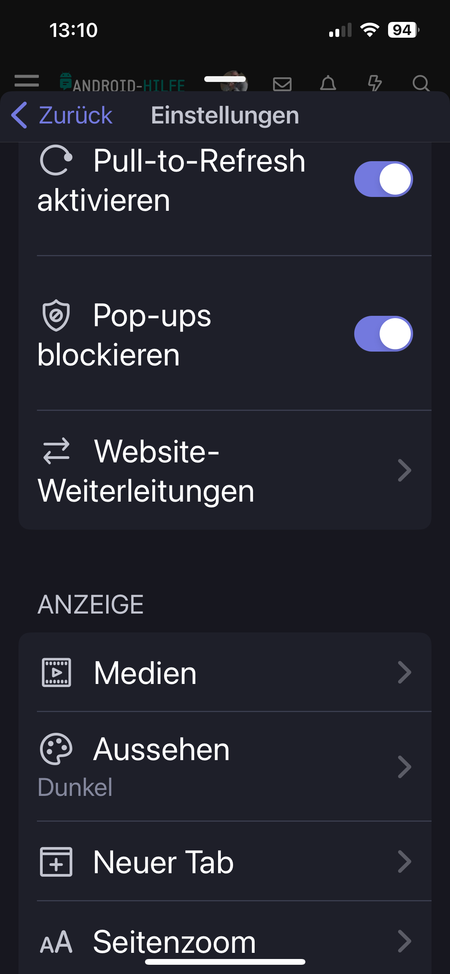Tap the Neuer Tab plus-window icon
The width and height of the screenshot is (450, 974).
click(x=56, y=862)
